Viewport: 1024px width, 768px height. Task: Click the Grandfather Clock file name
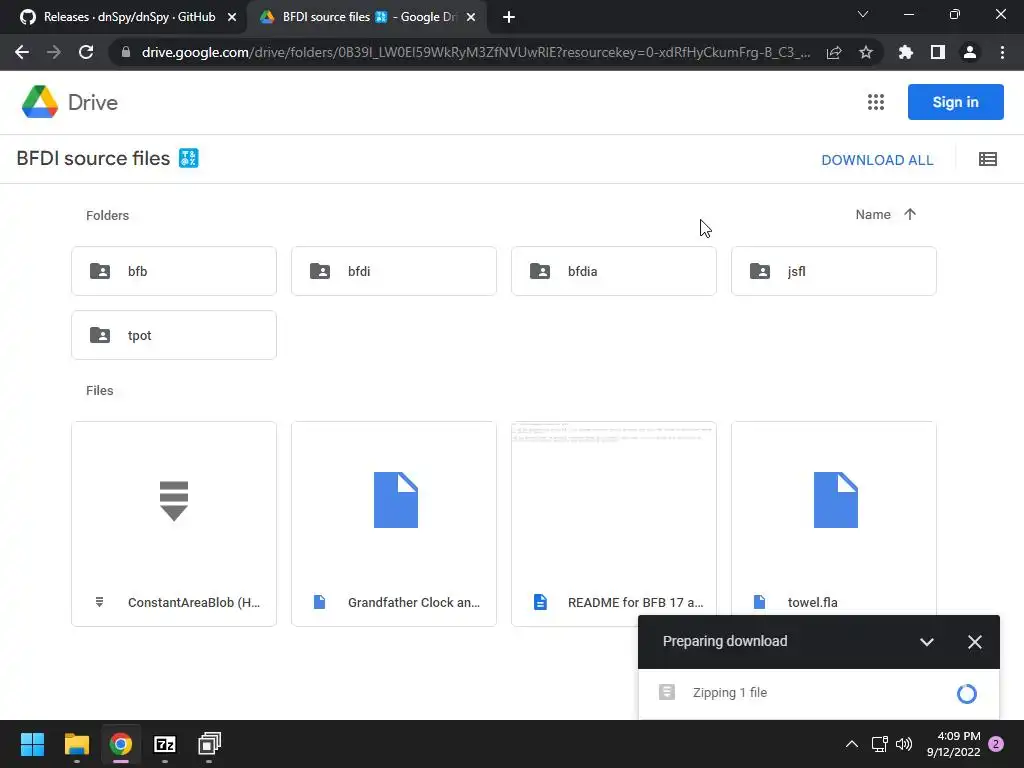pyautogui.click(x=414, y=602)
